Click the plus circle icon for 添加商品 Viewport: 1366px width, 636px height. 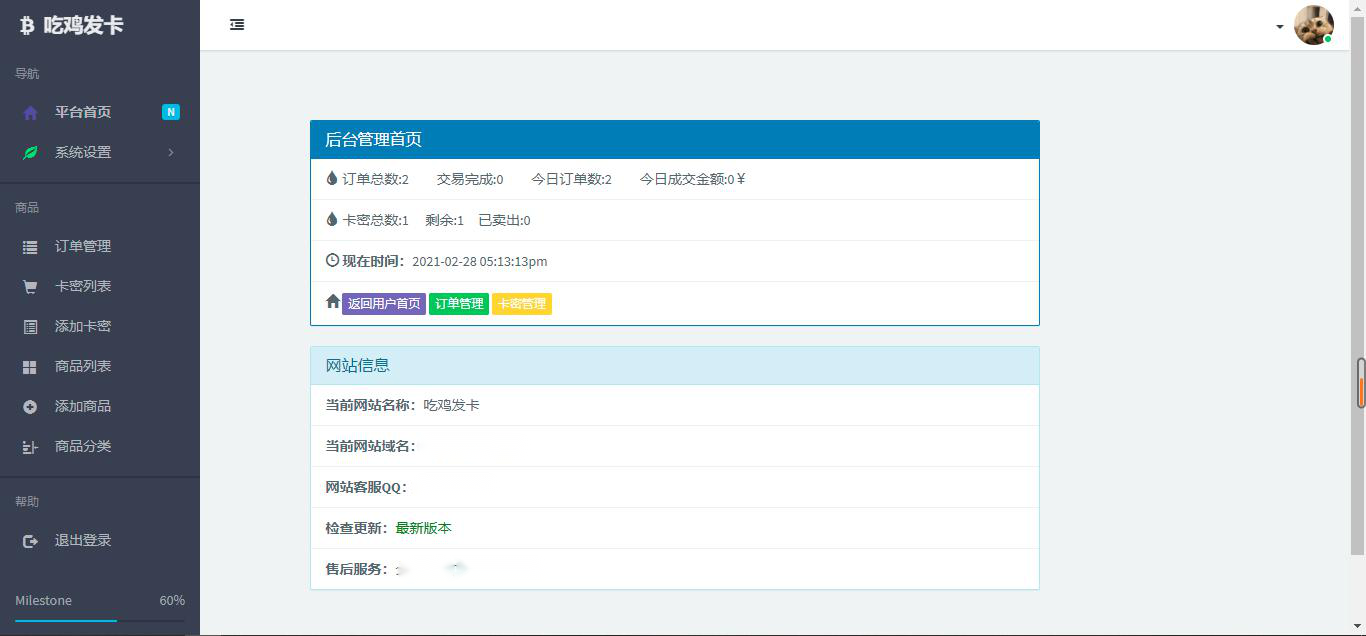[30, 407]
